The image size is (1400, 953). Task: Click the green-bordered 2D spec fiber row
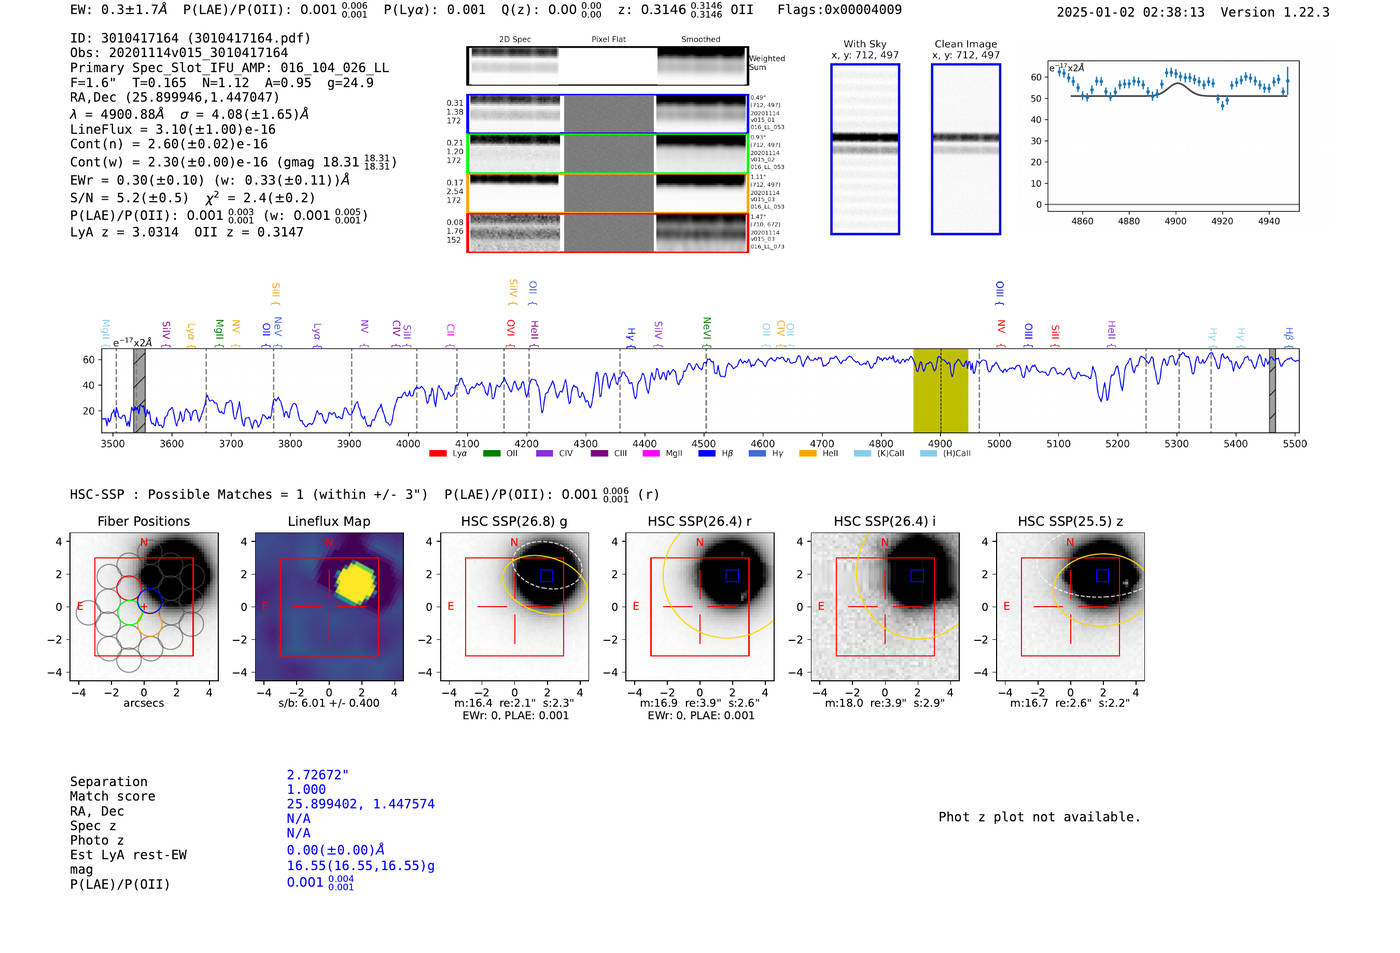point(607,154)
